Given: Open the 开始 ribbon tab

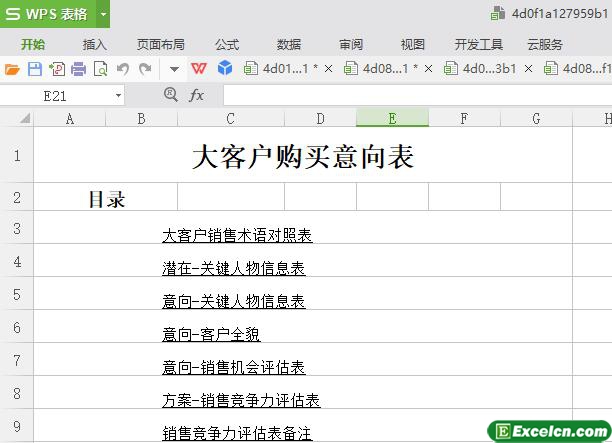Looking at the screenshot, I should click(x=33, y=44).
